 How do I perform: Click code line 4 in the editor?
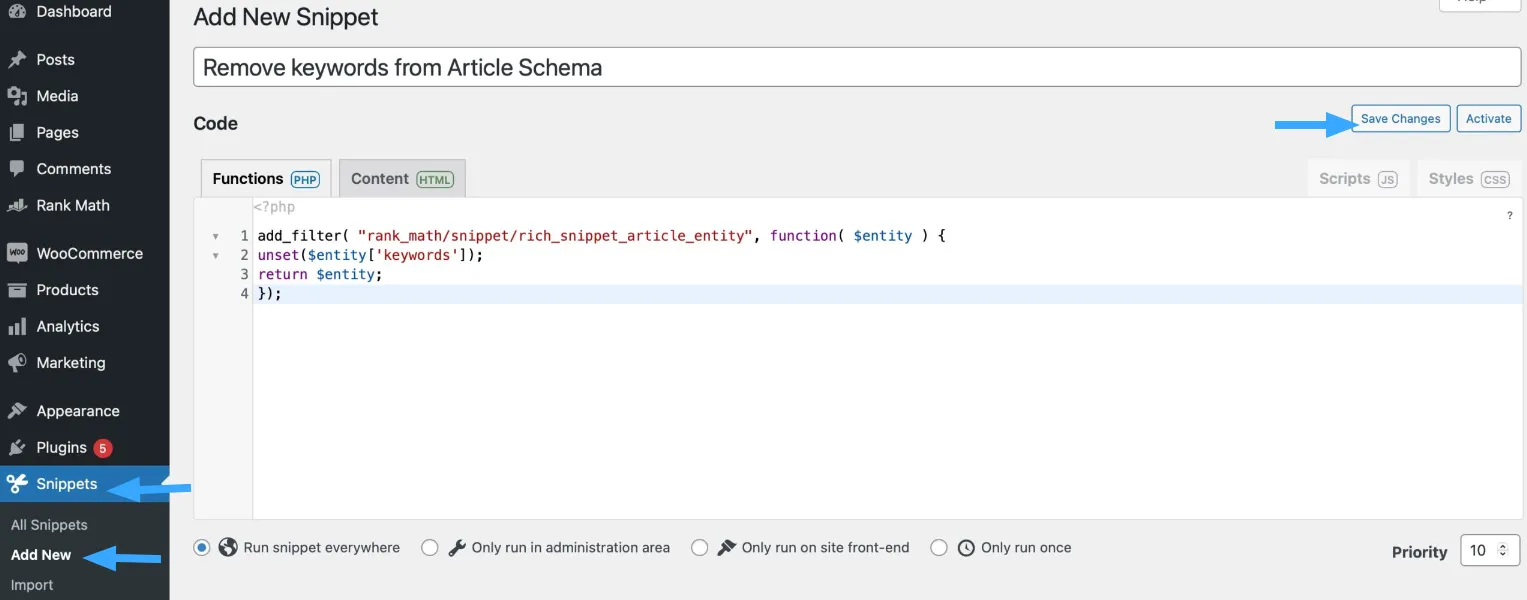pyautogui.click(x=888, y=294)
